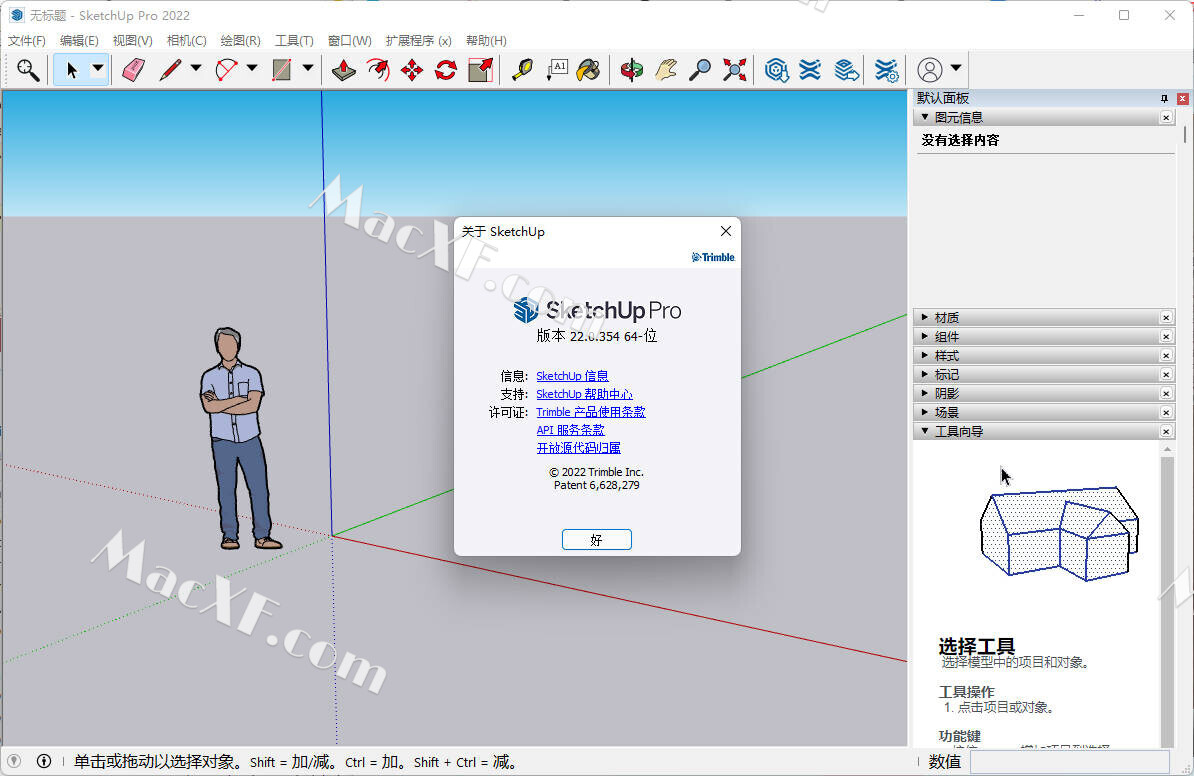Click the Send to LayOut icon
1194x776 pixels.
846,70
